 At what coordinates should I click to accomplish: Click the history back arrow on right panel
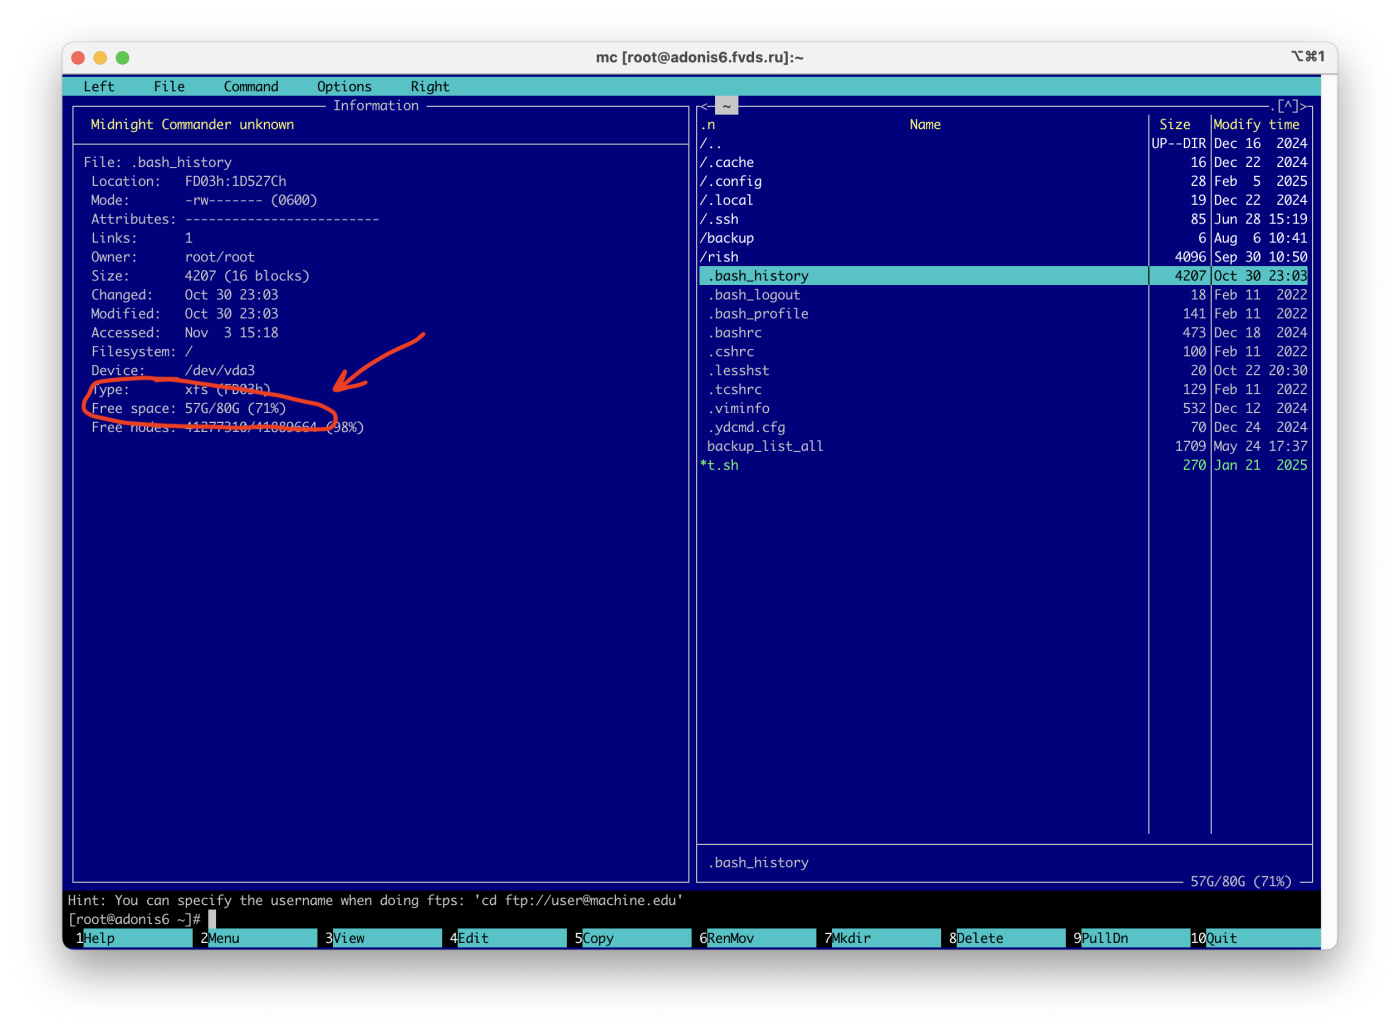click(x=703, y=106)
